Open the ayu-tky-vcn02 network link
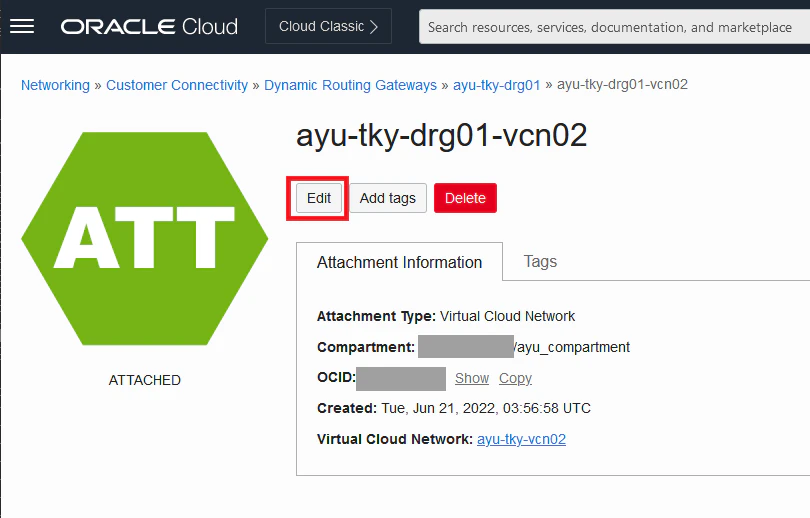Image resolution: width=810 pixels, height=518 pixels. (521, 439)
